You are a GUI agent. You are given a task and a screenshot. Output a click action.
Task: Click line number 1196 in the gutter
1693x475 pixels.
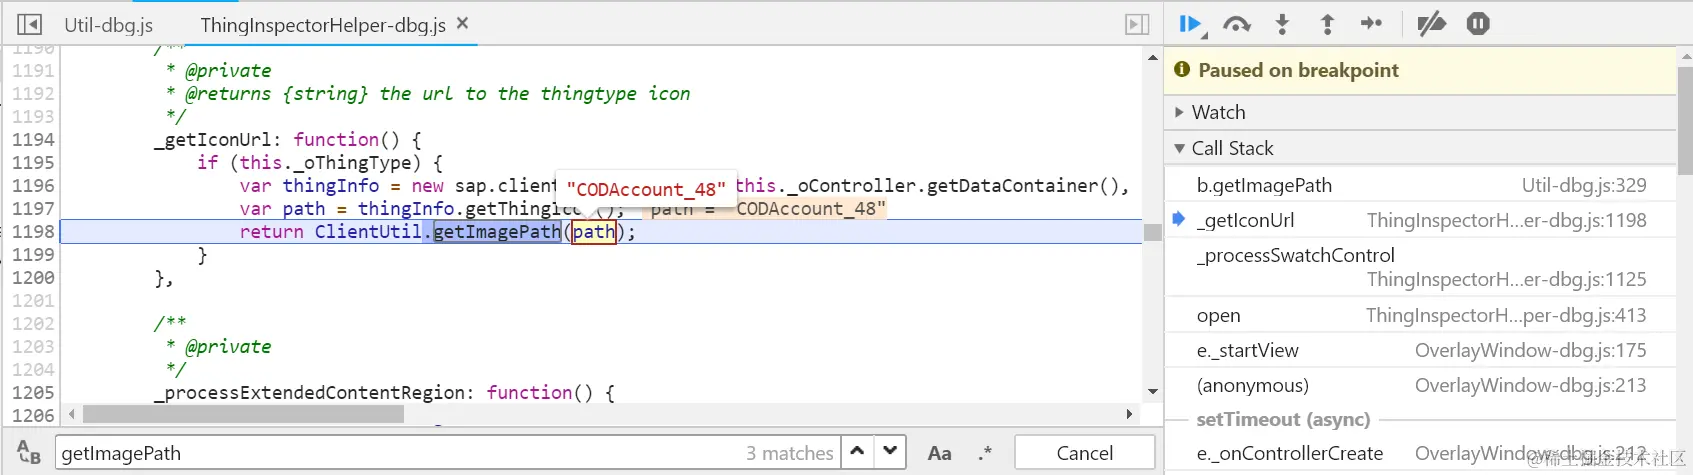[33, 185]
